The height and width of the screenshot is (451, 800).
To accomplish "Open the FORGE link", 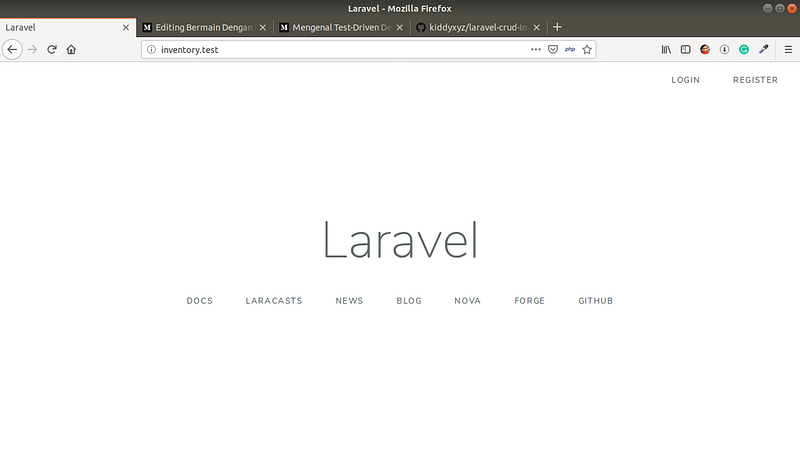I will coord(530,301).
